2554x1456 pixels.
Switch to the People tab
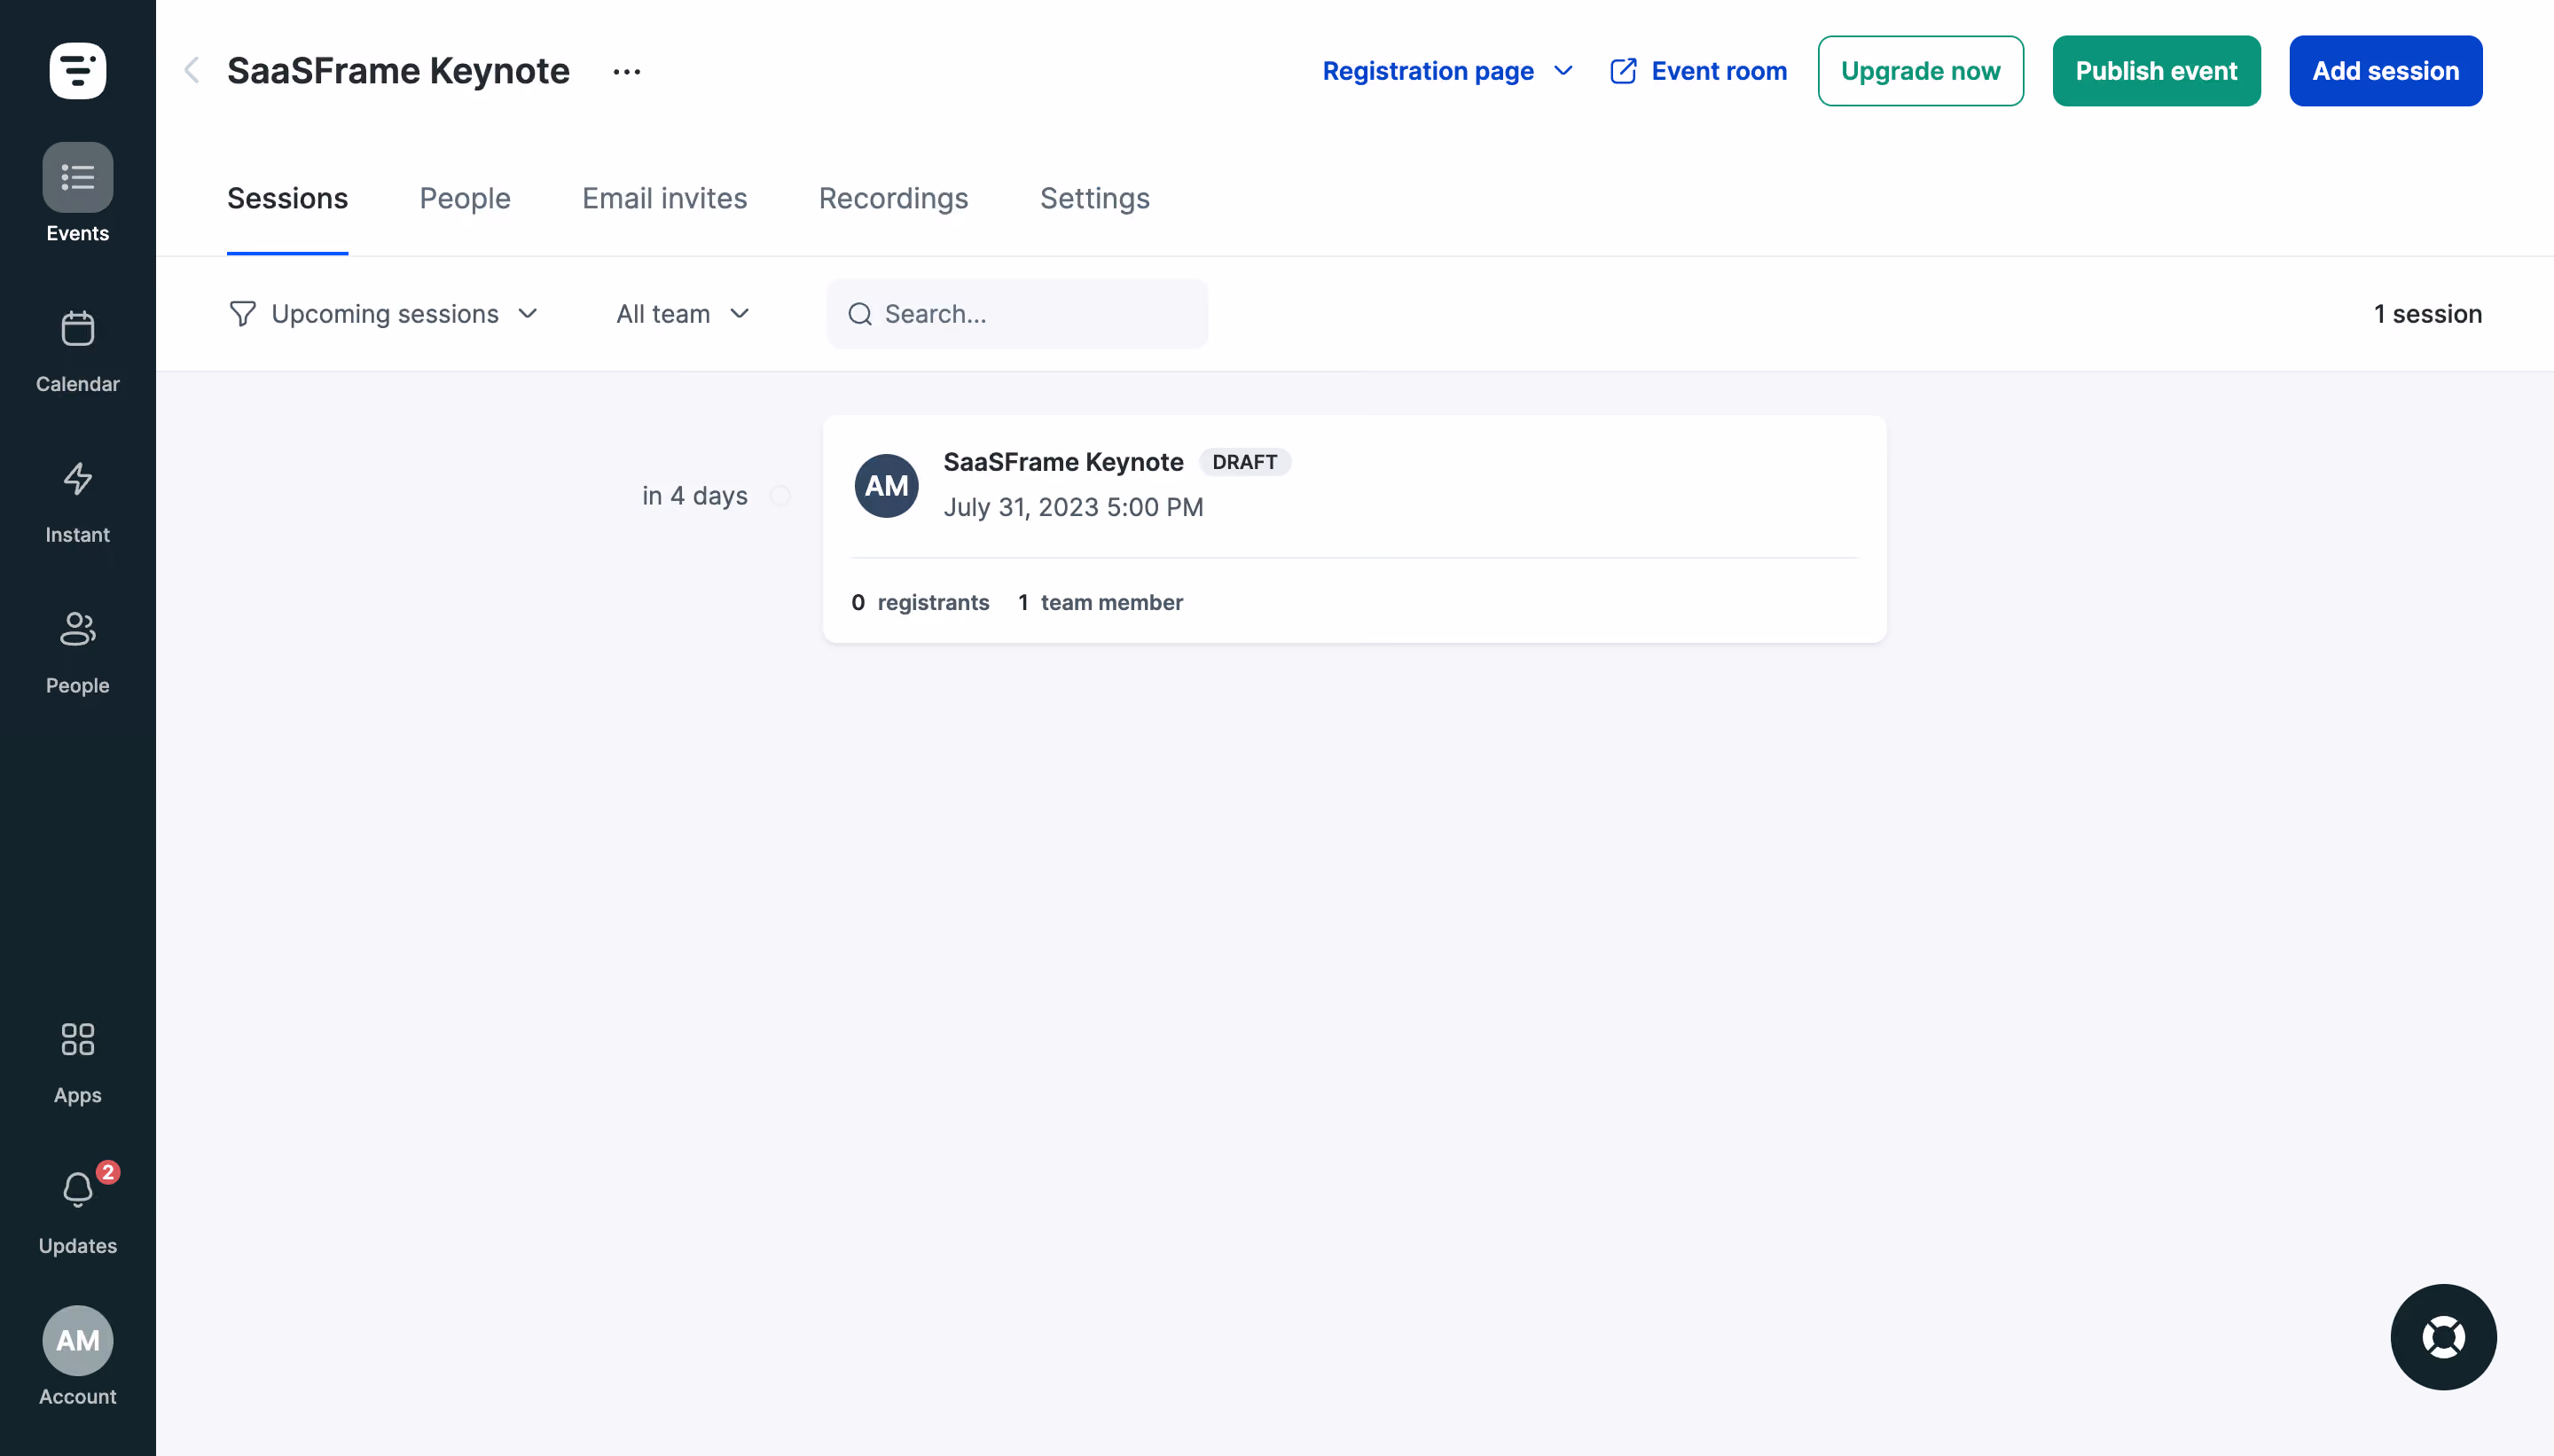click(x=465, y=198)
